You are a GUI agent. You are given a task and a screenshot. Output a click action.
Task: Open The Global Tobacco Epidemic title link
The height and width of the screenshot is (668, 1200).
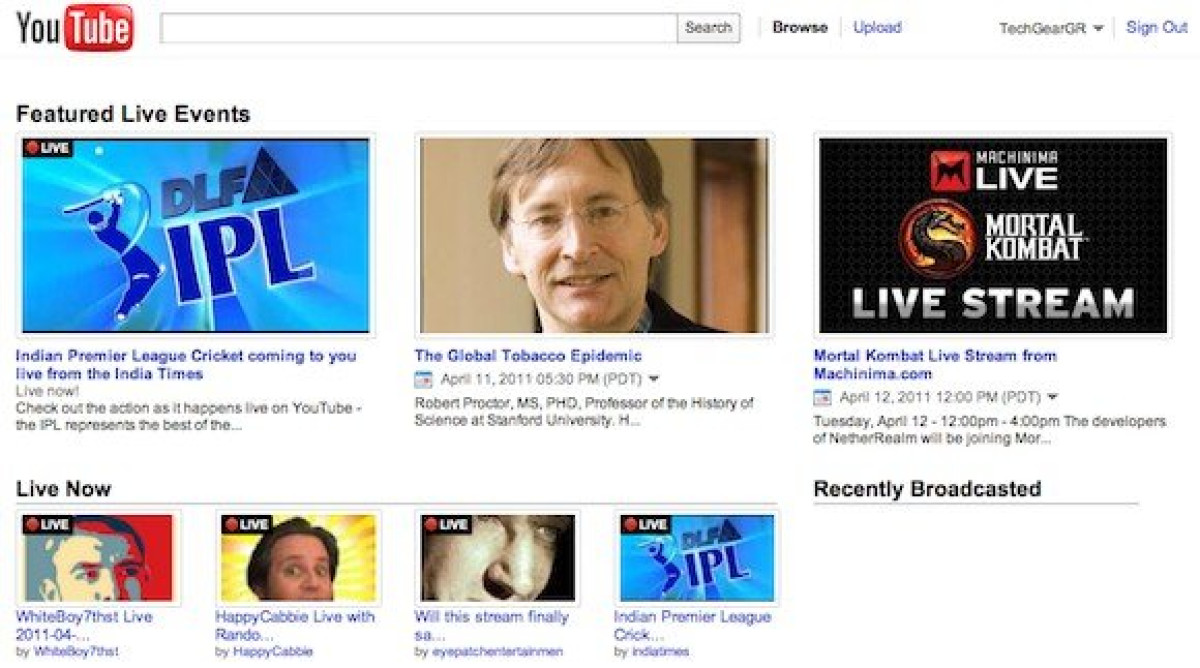(528, 356)
